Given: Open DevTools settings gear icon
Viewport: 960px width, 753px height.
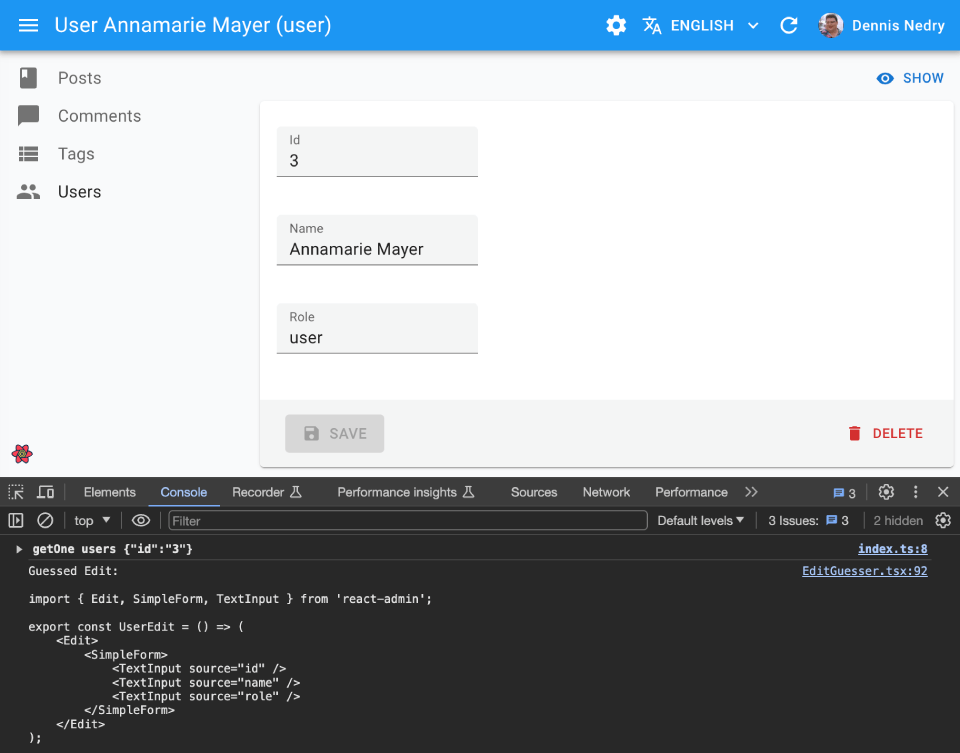Looking at the screenshot, I should (886, 492).
